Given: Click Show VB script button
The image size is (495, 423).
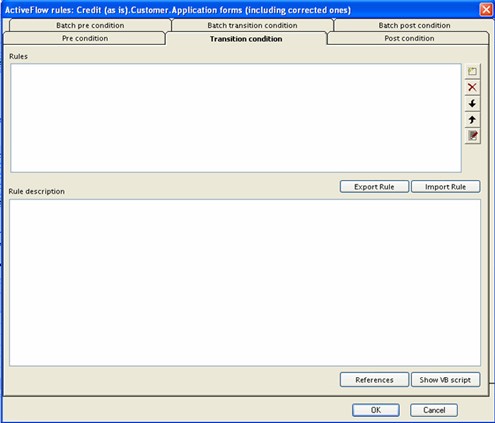Looking at the screenshot, I should 446,380.
